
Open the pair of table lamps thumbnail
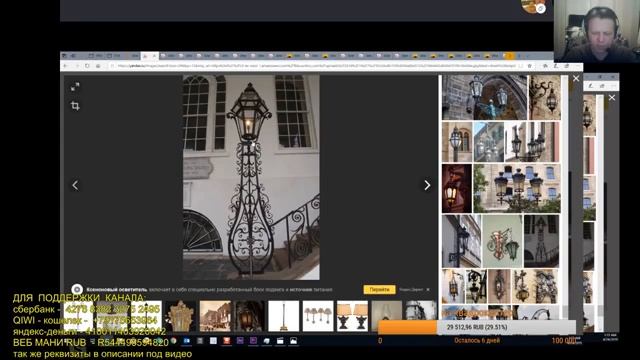[352, 316]
